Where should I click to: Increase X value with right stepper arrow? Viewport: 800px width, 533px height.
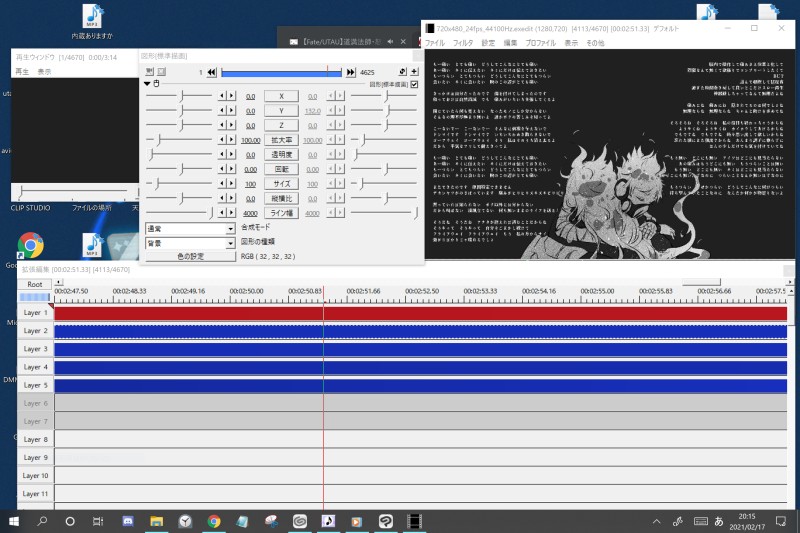click(x=232, y=96)
